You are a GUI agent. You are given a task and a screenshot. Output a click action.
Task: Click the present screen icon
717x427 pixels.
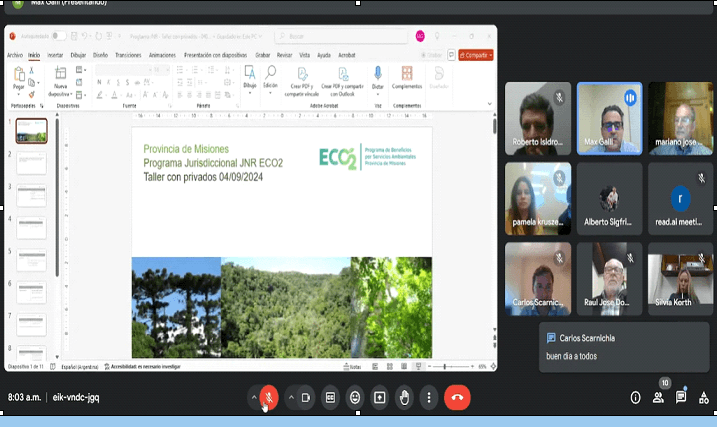coord(380,397)
